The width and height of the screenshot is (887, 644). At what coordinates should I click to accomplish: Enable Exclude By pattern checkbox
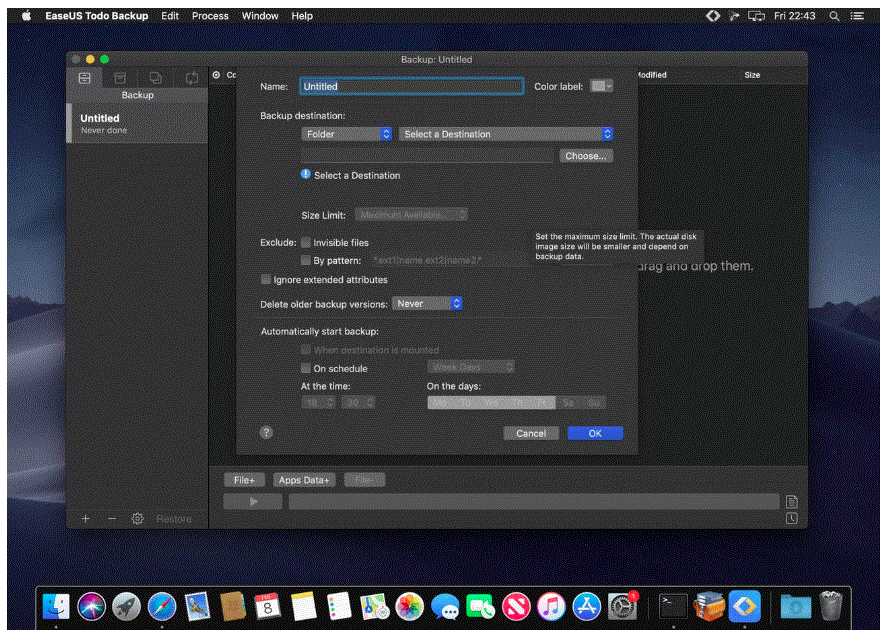point(305,260)
